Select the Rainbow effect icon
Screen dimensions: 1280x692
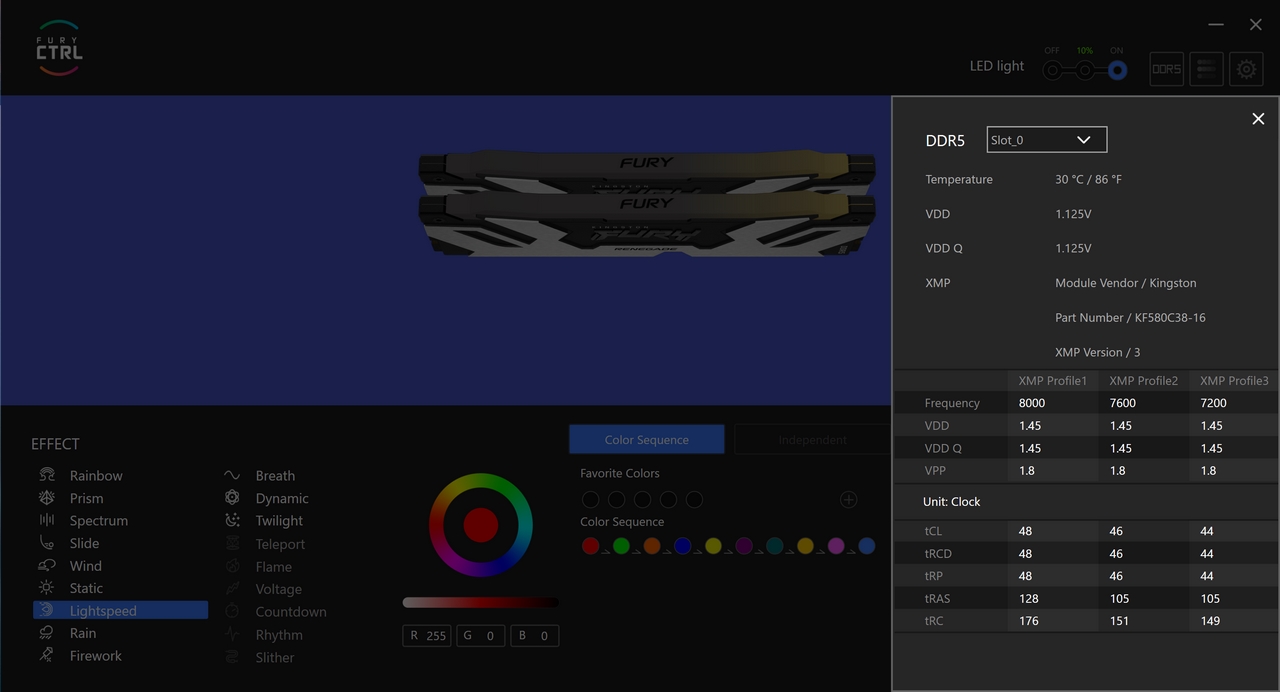click(x=47, y=475)
